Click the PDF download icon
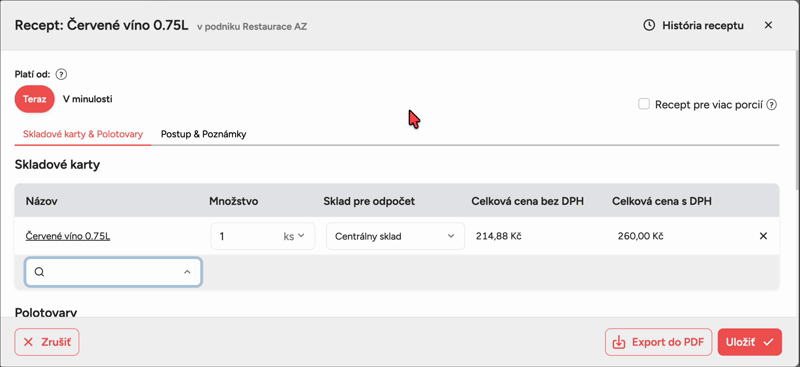 [618, 342]
